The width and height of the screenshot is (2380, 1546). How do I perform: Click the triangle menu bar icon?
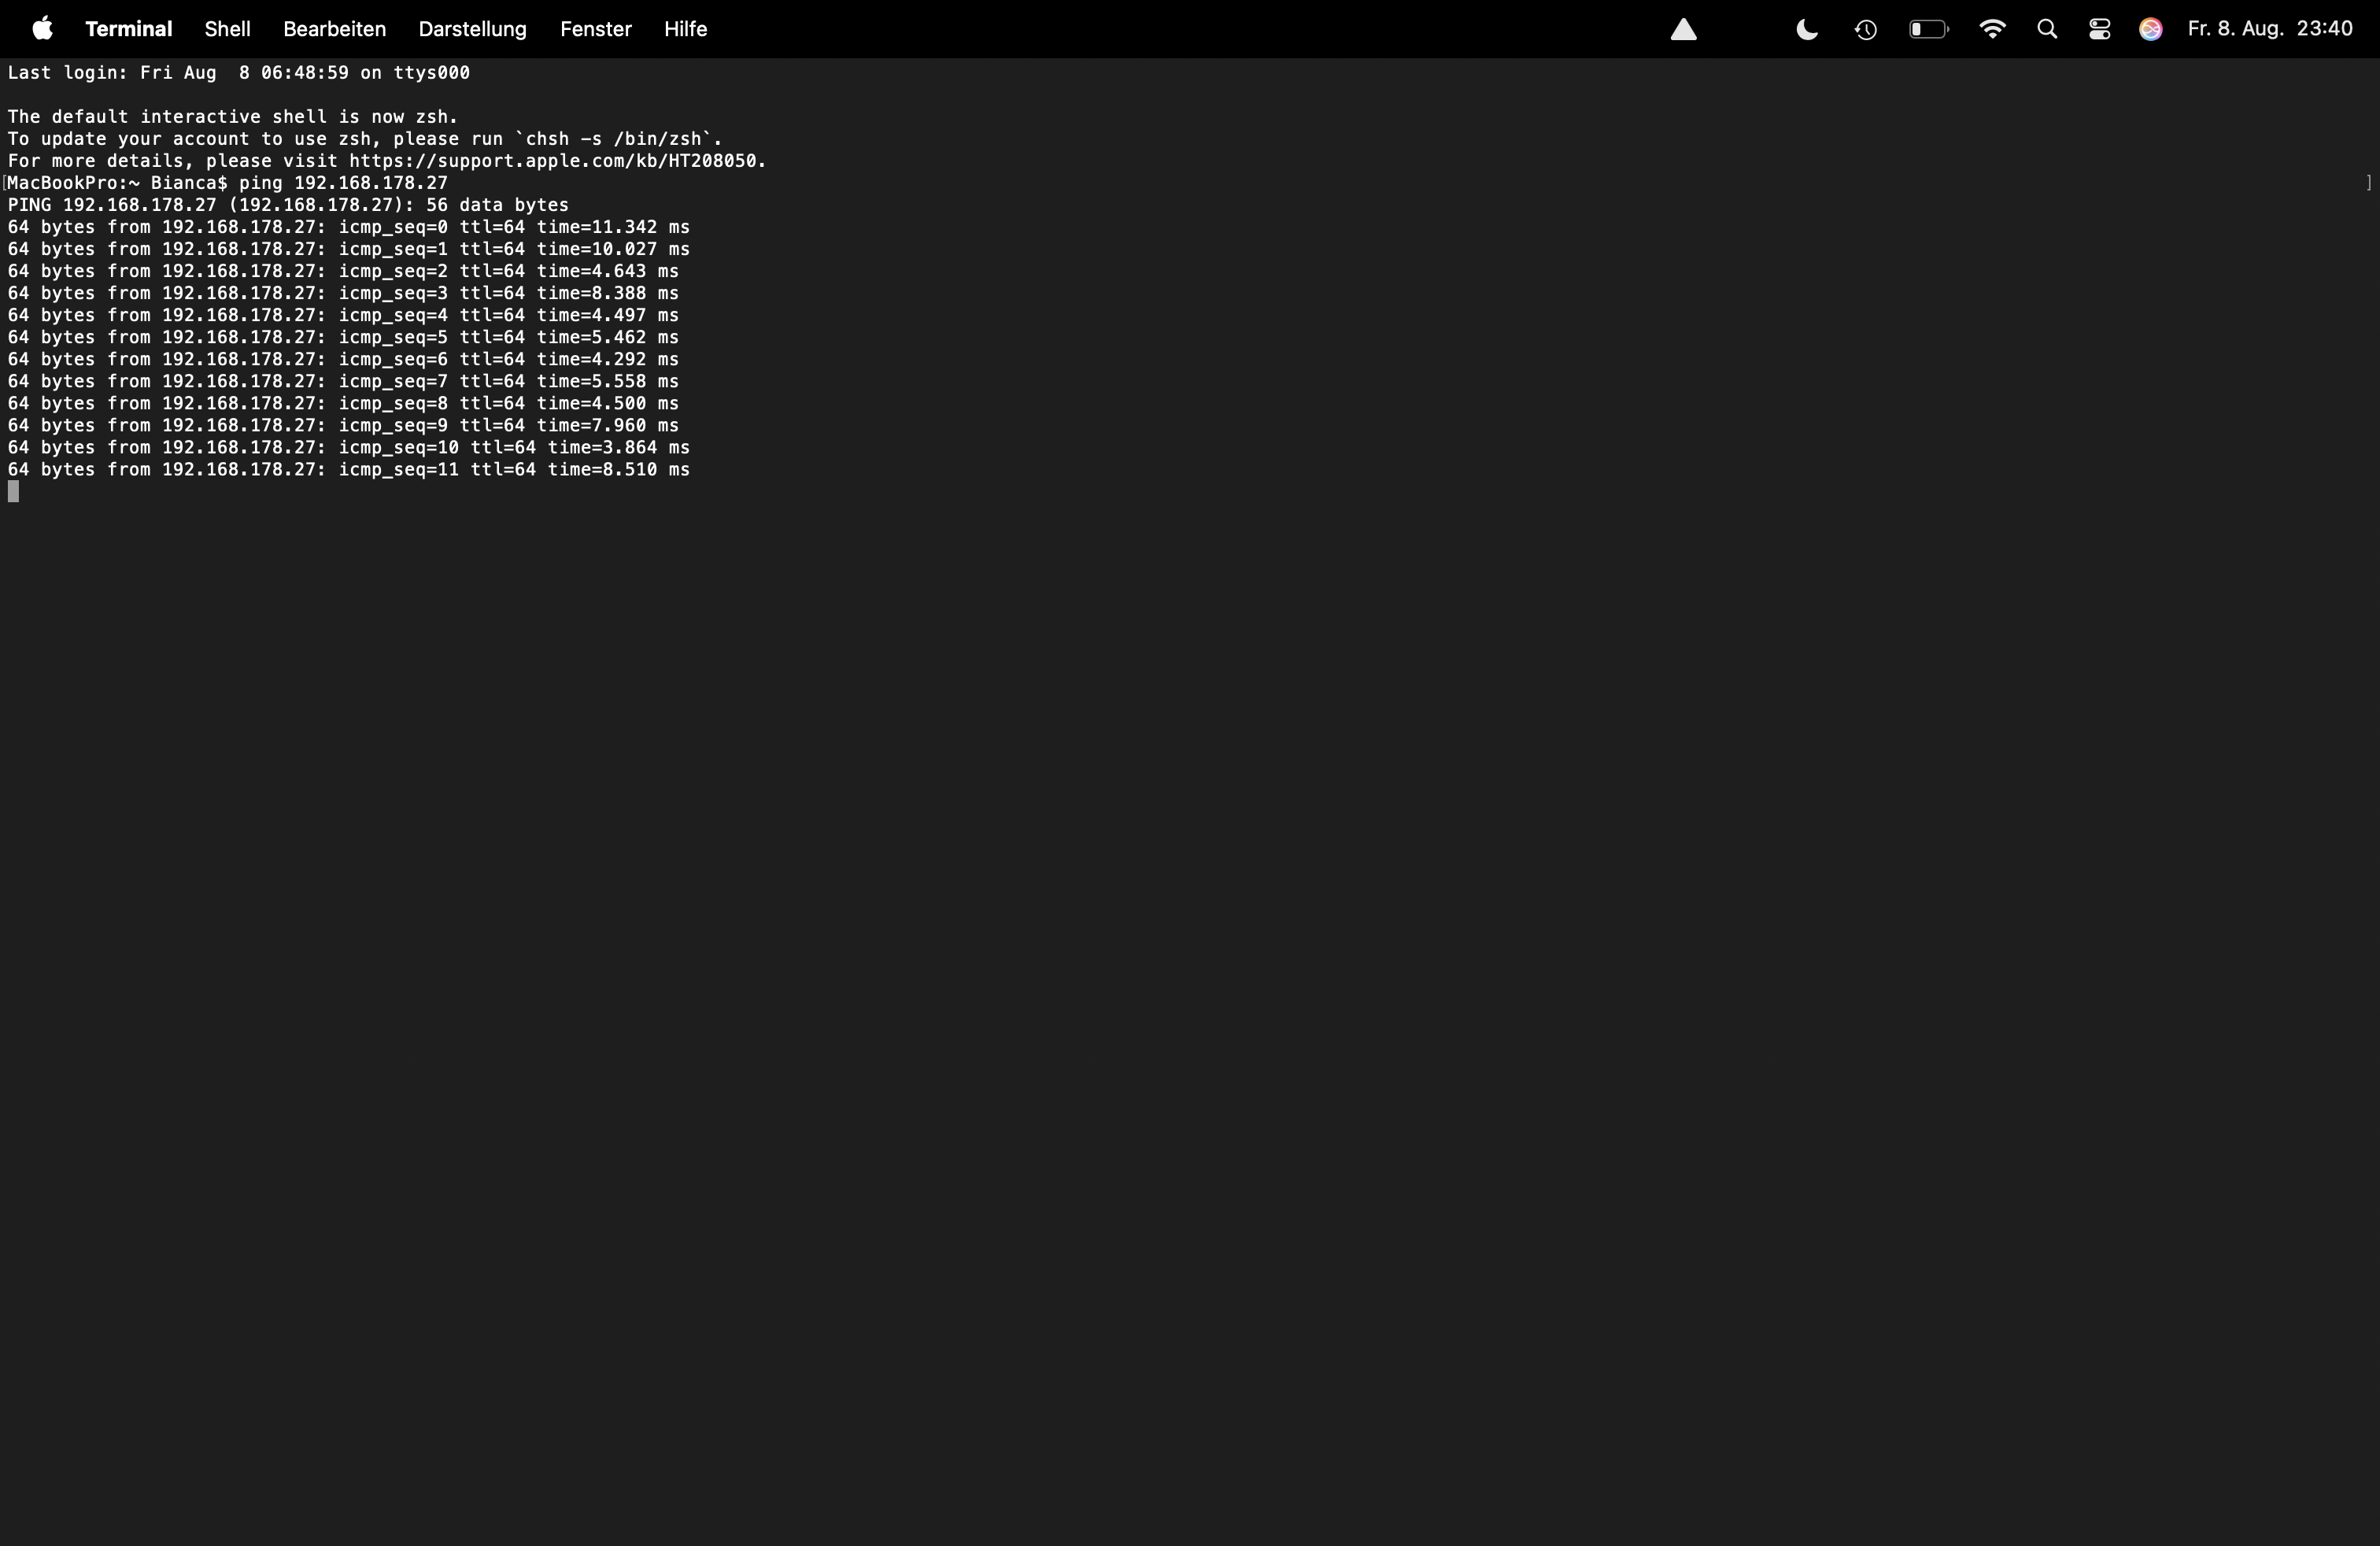click(x=1684, y=30)
